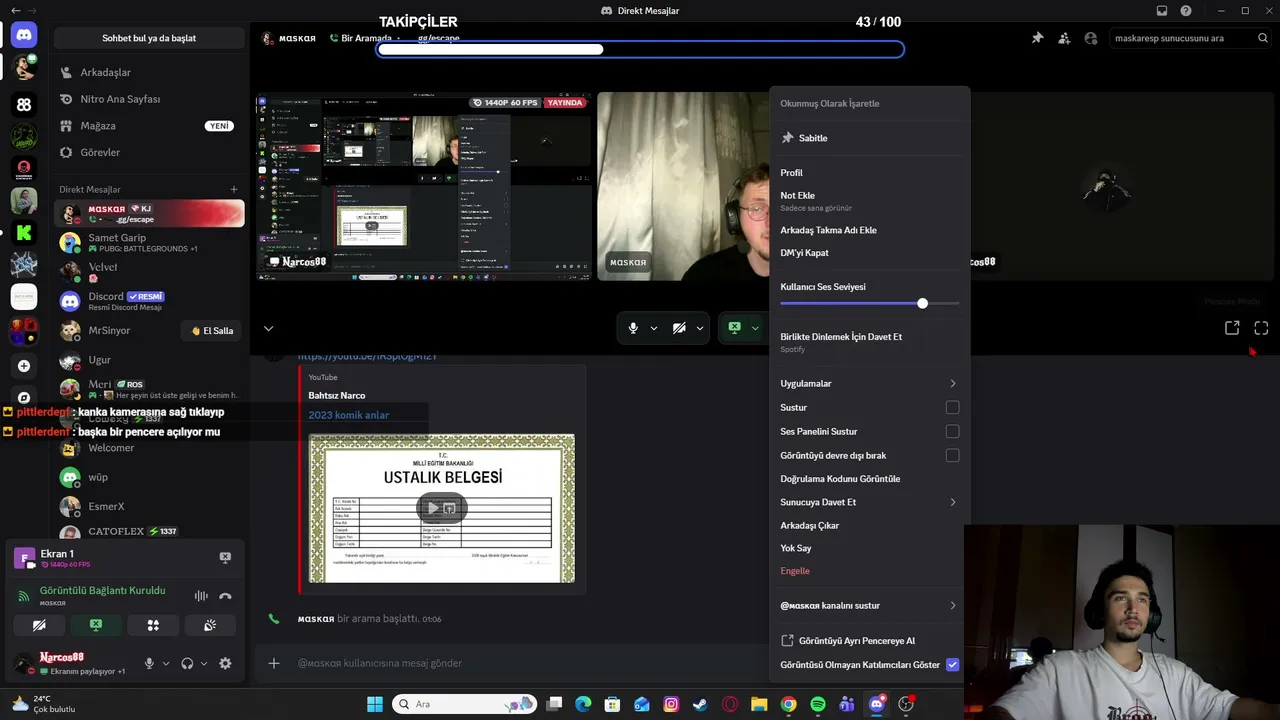
Task: Open Instagram from the taskbar
Action: coord(671,704)
